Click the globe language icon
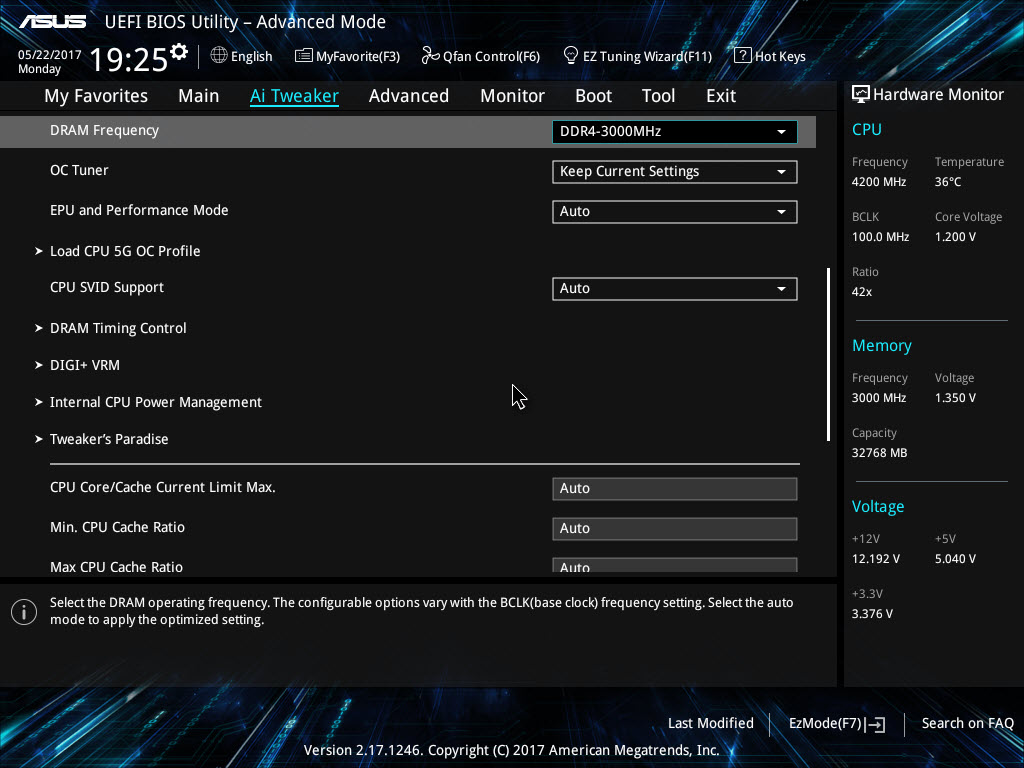Viewport: 1024px width, 768px height. coord(219,56)
